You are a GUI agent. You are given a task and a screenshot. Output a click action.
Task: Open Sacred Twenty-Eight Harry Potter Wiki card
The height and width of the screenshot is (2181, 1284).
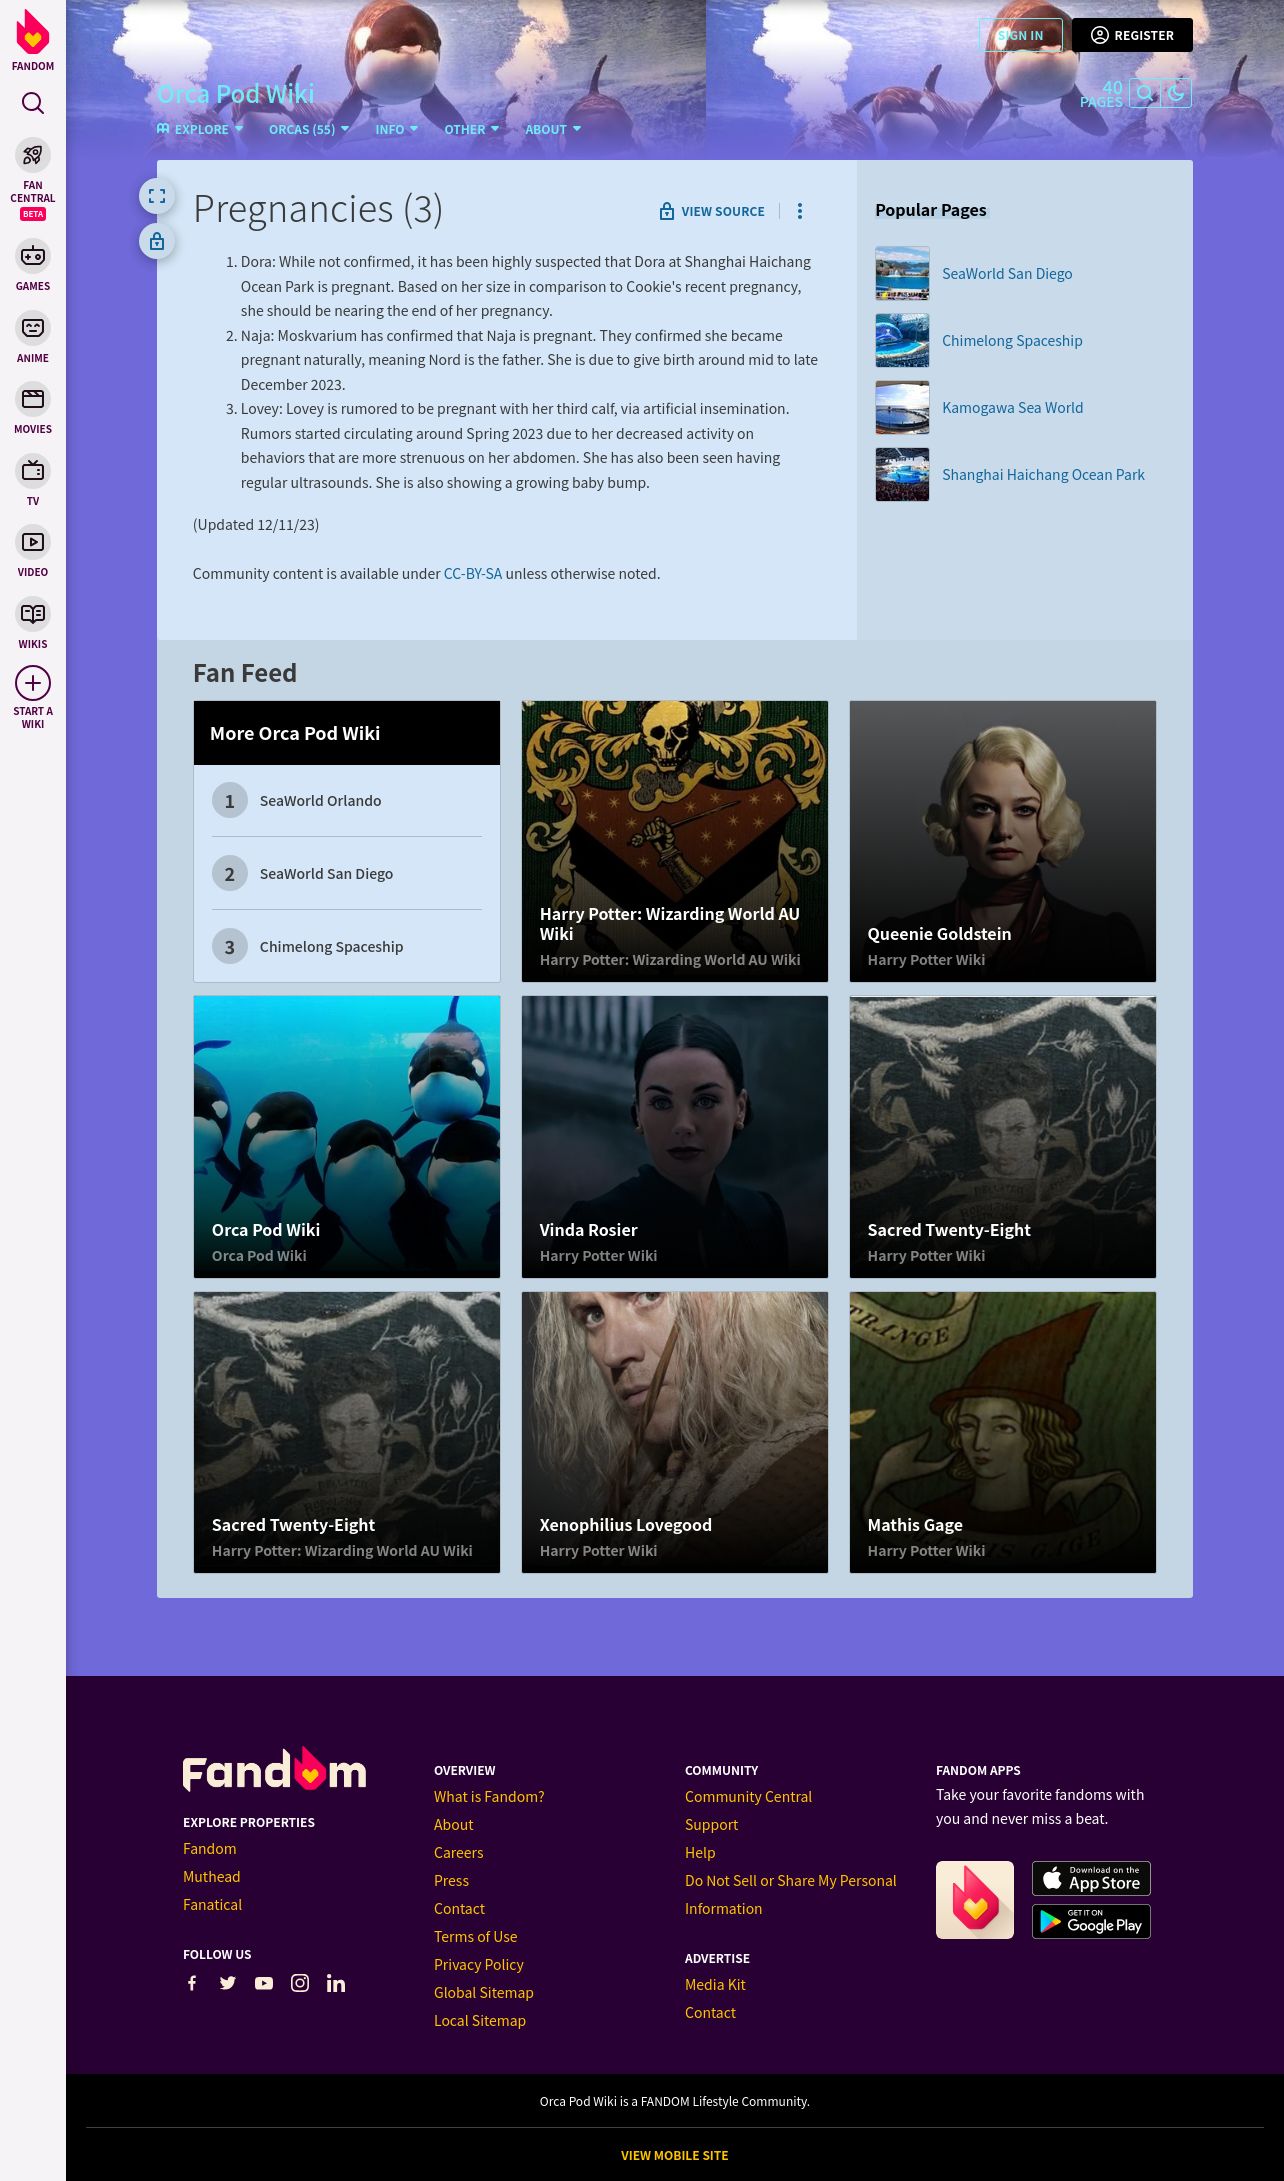(1003, 1137)
